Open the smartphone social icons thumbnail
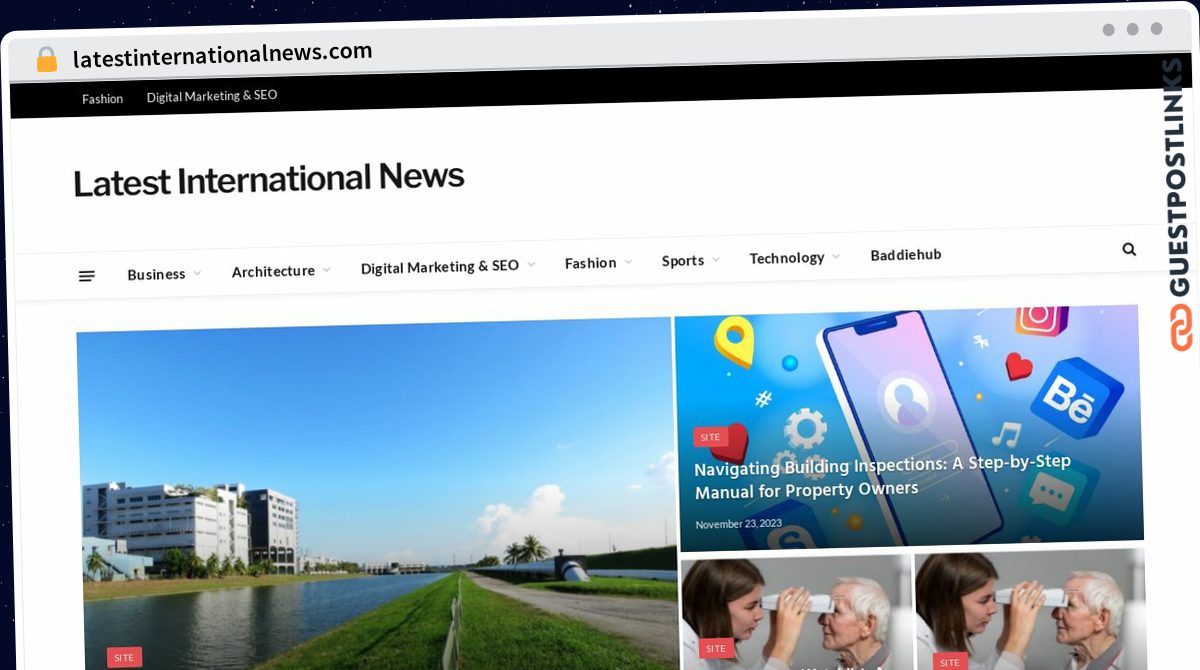Screen dimensions: 1200x670 point(909,428)
